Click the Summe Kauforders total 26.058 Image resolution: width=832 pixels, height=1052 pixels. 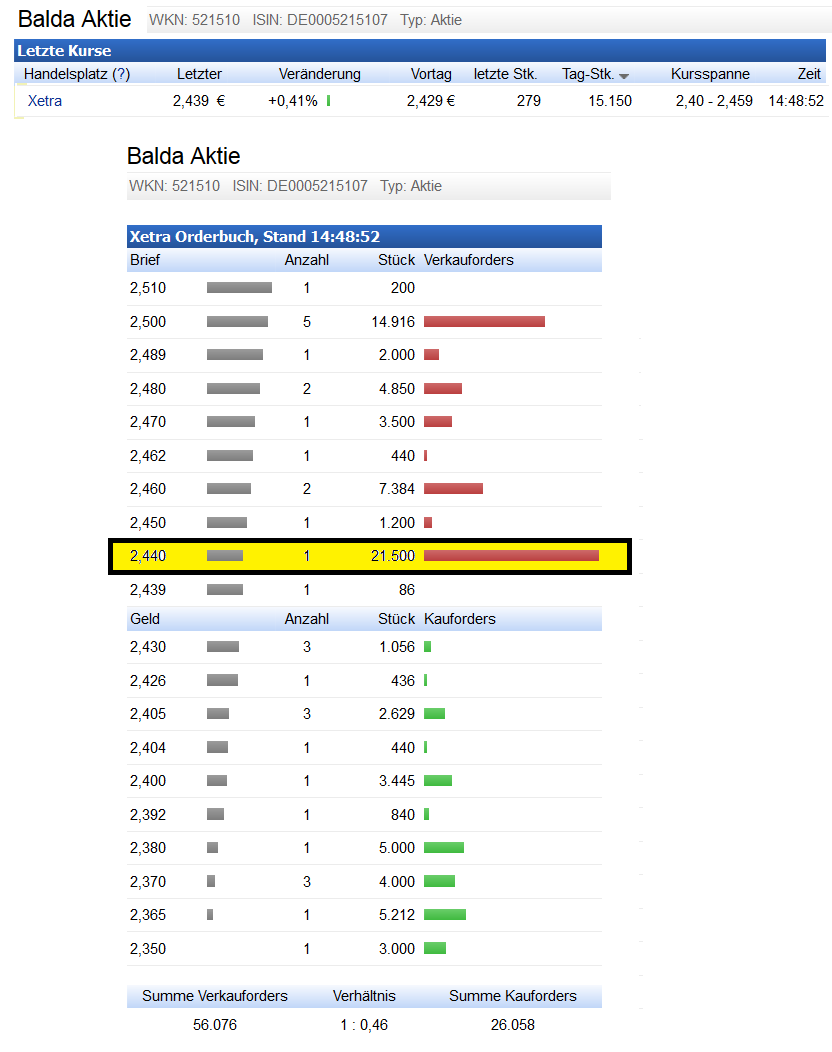513,1025
